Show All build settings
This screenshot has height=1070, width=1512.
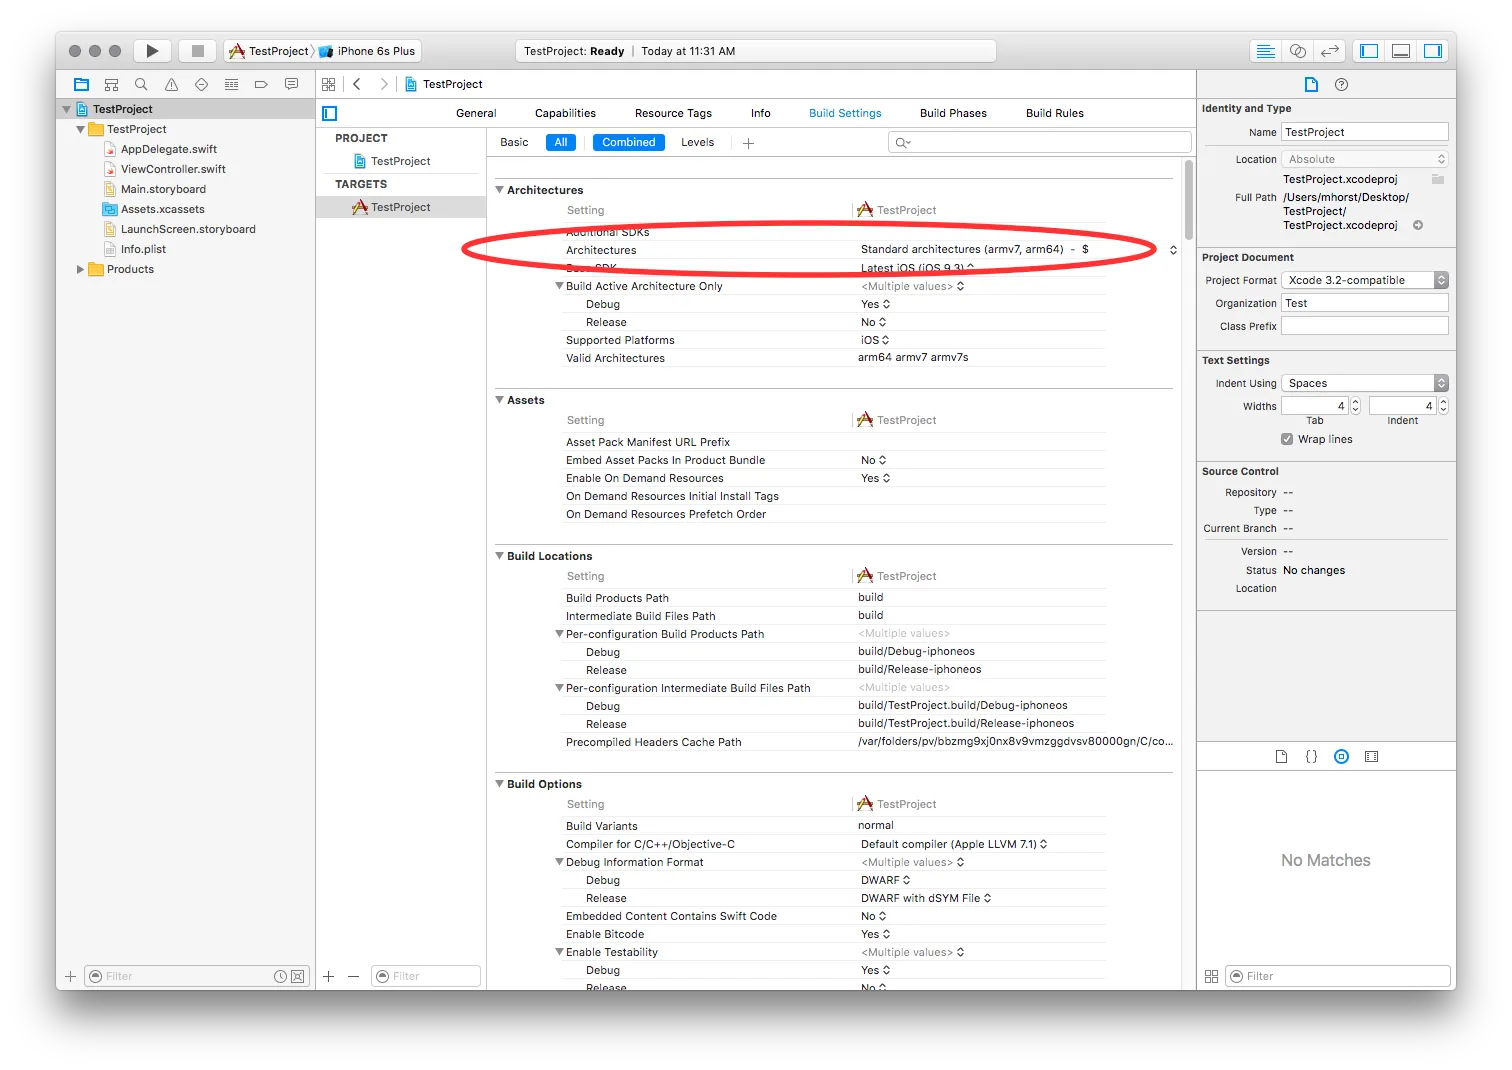(x=561, y=143)
